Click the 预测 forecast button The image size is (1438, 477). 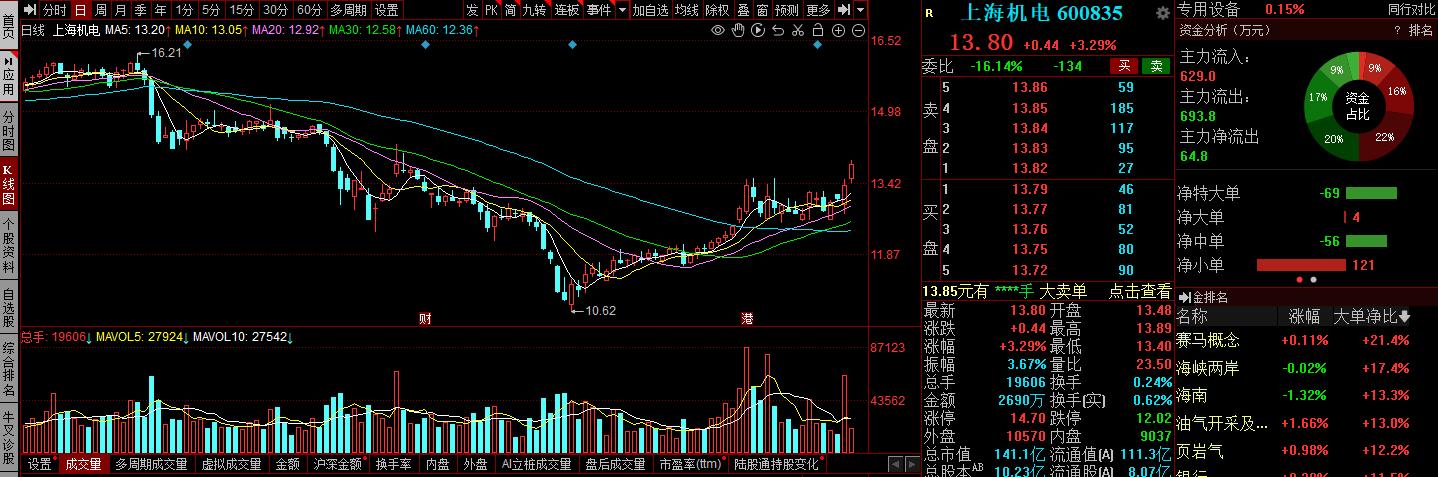click(x=787, y=10)
